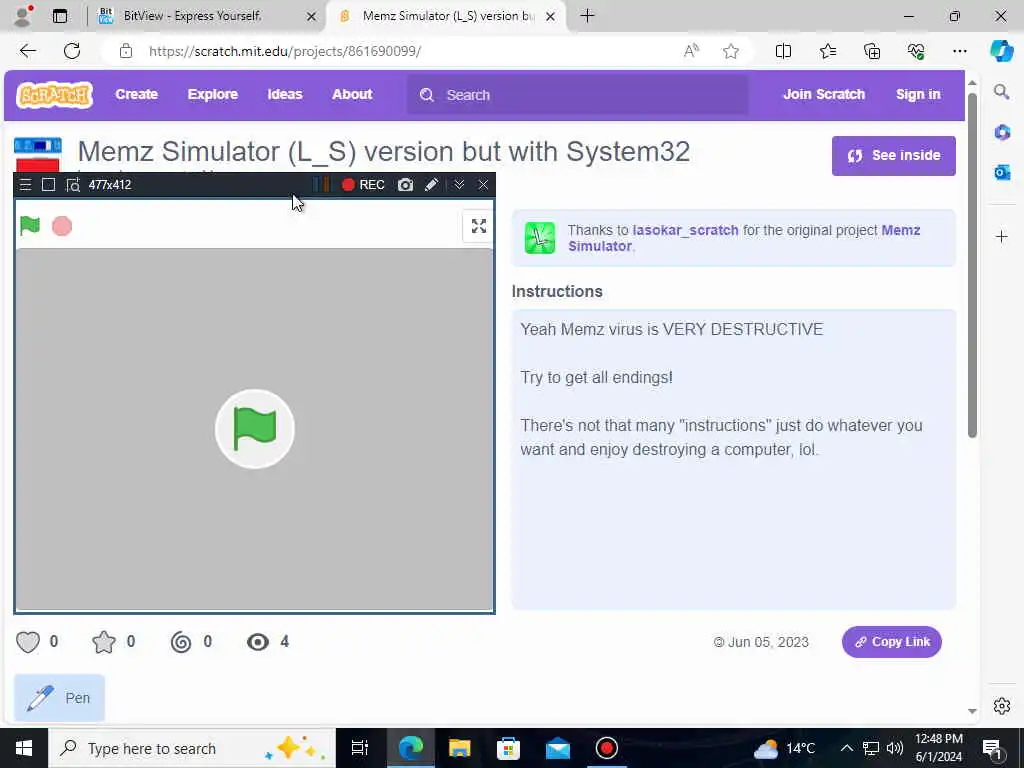Open the Explore page
This screenshot has height=768, width=1024.
tap(213, 95)
